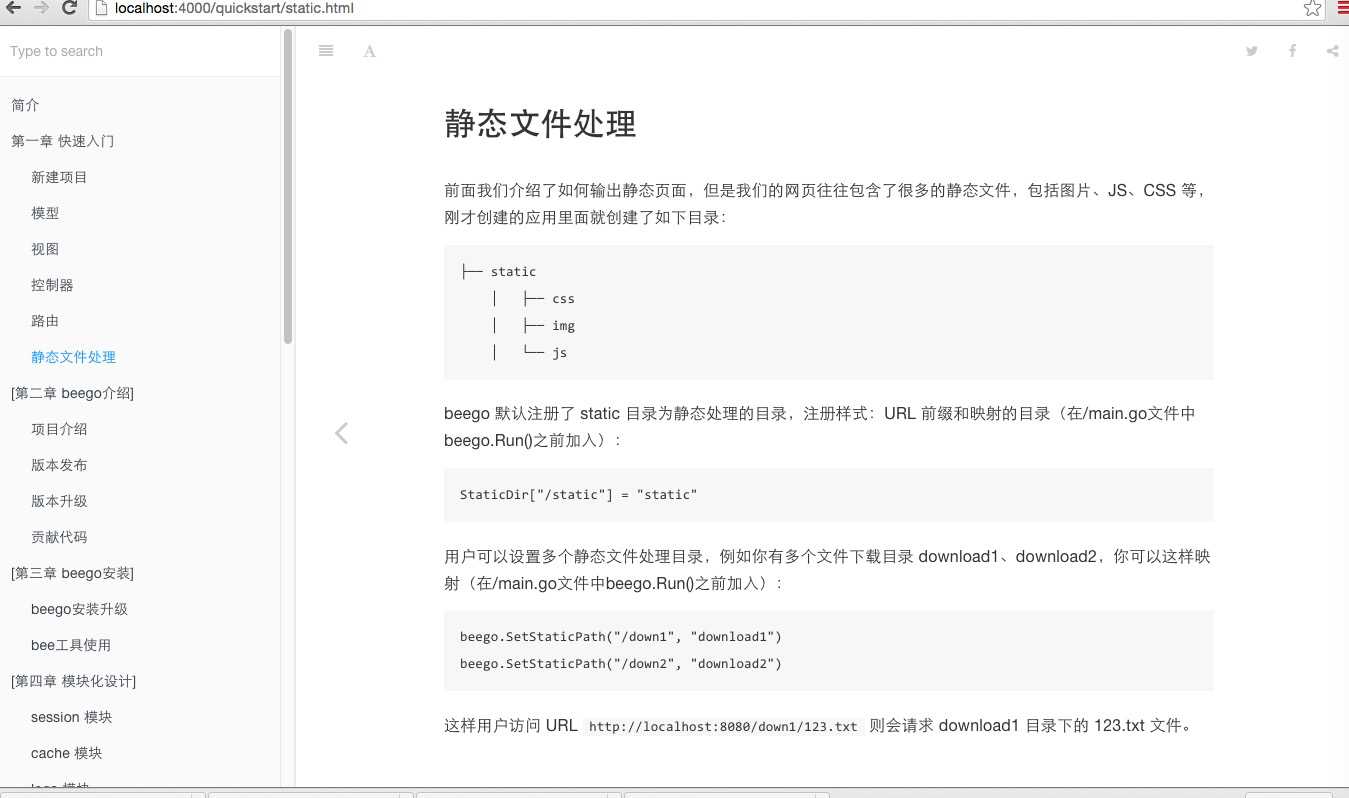Open 贡献代码 sidebar entry
1349x798 pixels.
(59, 537)
